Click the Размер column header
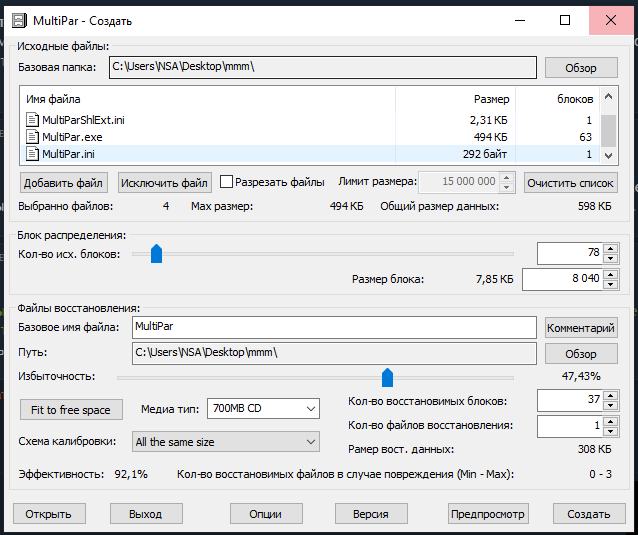 coord(455,99)
